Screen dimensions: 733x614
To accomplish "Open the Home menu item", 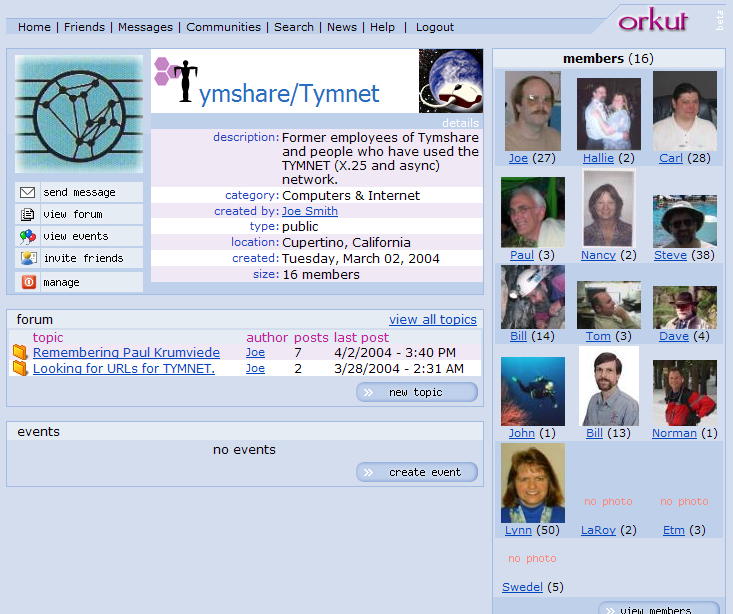I will click(34, 27).
